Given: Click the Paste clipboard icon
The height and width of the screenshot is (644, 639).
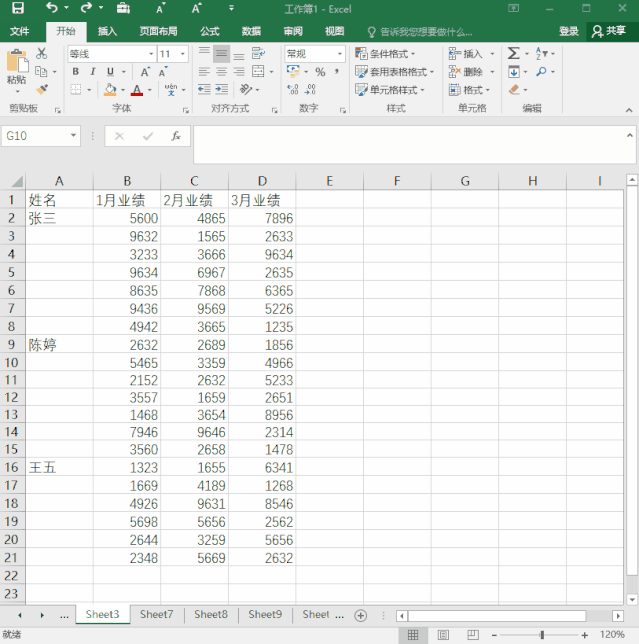Looking at the screenshot, I should coord(17,61).
